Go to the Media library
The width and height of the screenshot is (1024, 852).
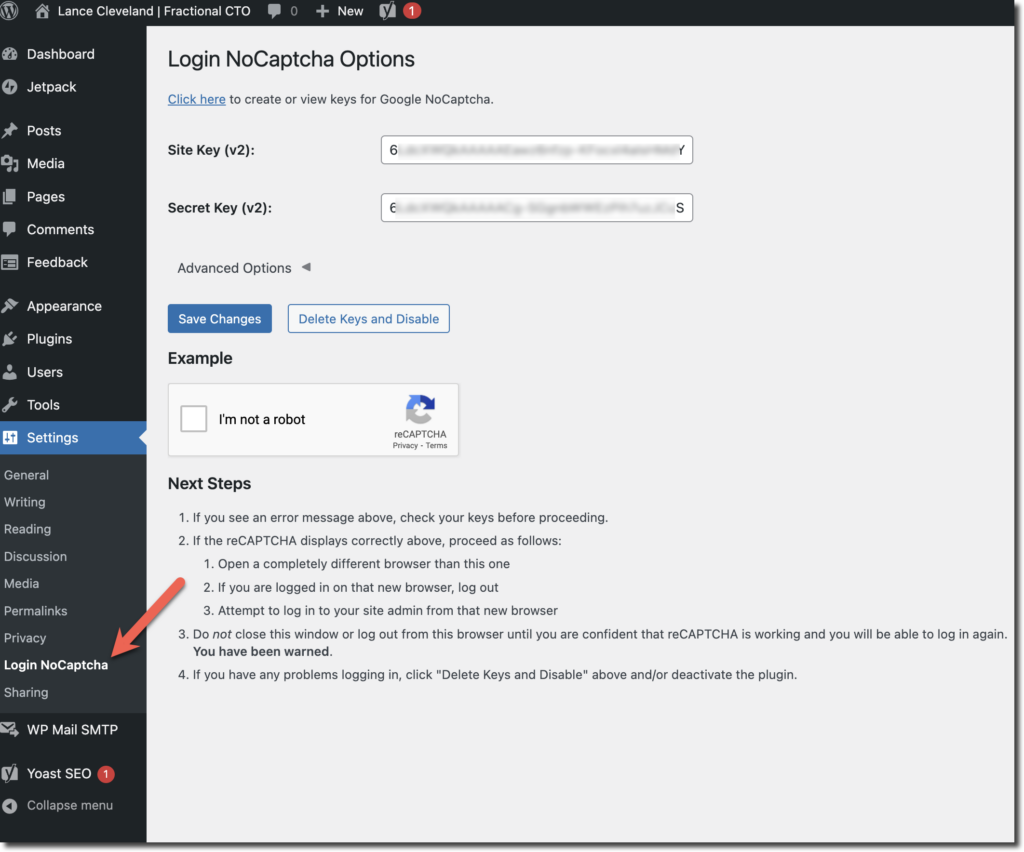45,163
